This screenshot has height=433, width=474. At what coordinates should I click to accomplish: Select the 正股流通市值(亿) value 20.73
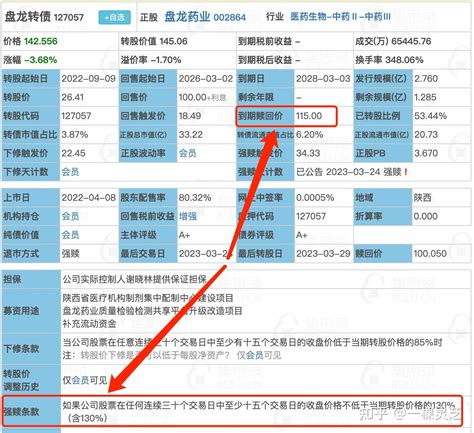[x=426, y=135]
